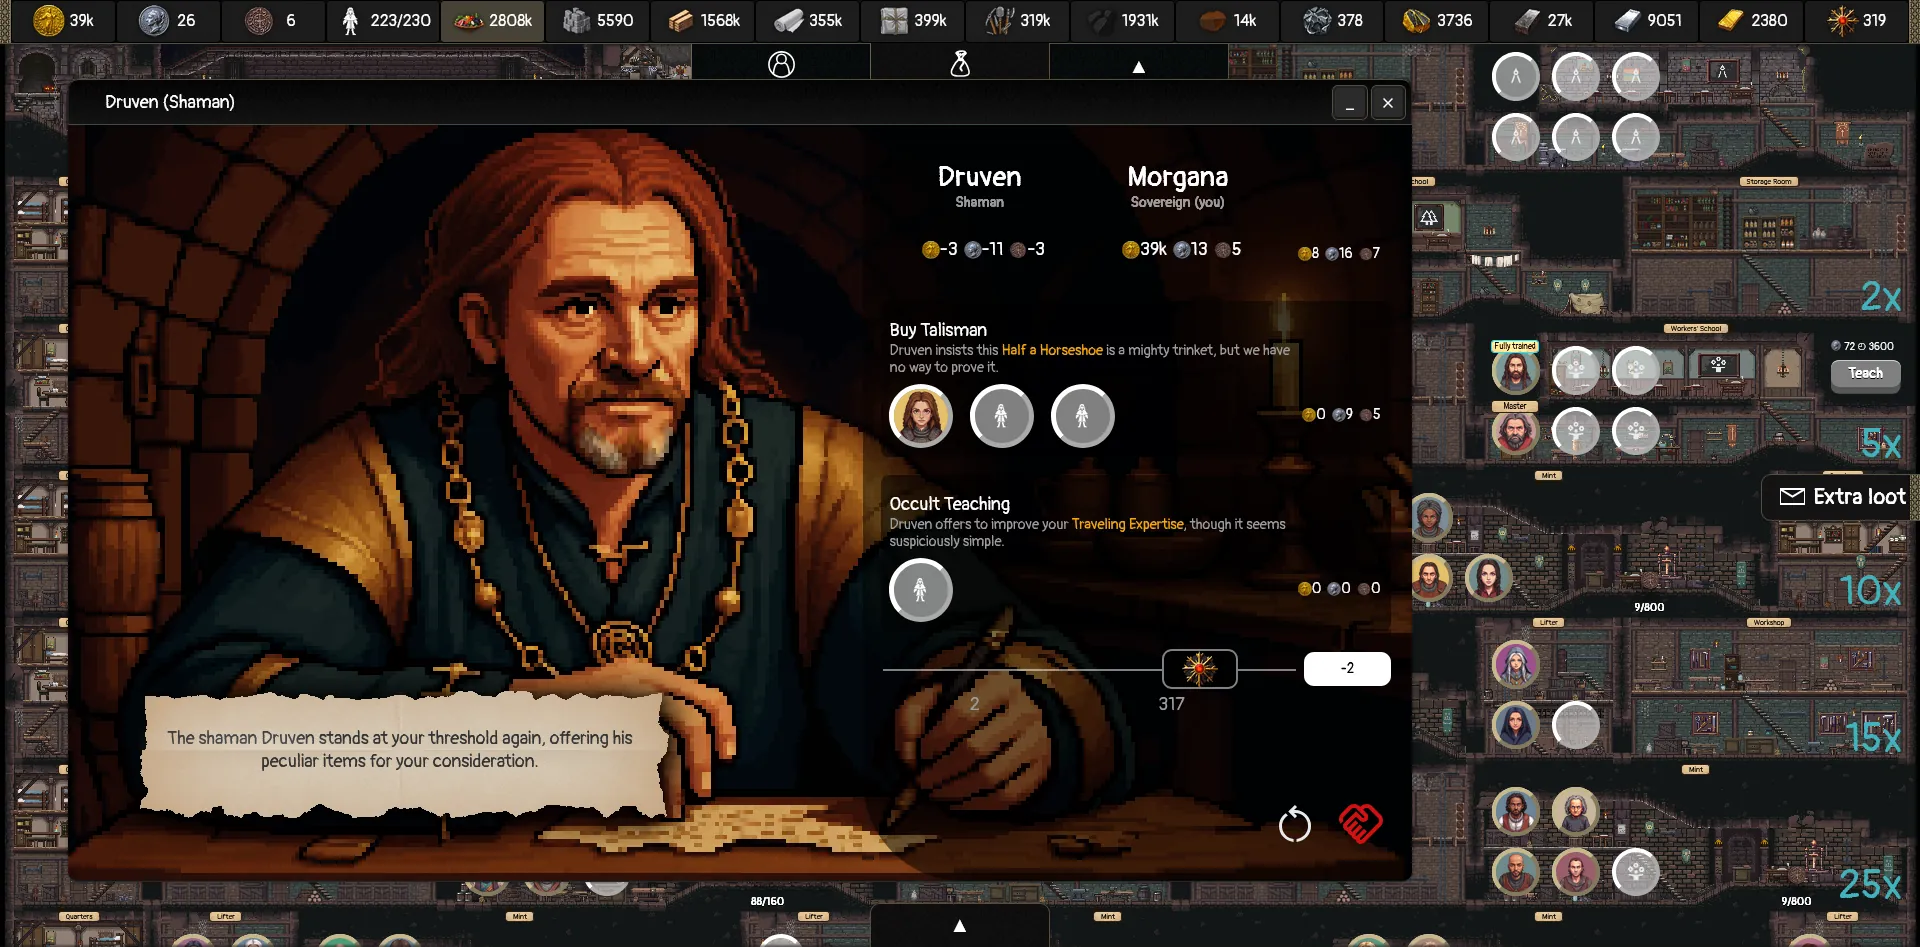Select Morgana's portrait for Buy Talisman
This screenshot has height=947, width=1920.
click(920, 416)
